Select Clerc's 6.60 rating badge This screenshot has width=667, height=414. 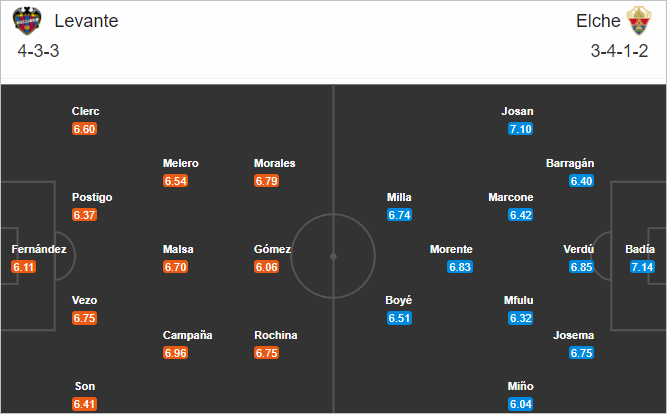point(84,129)
